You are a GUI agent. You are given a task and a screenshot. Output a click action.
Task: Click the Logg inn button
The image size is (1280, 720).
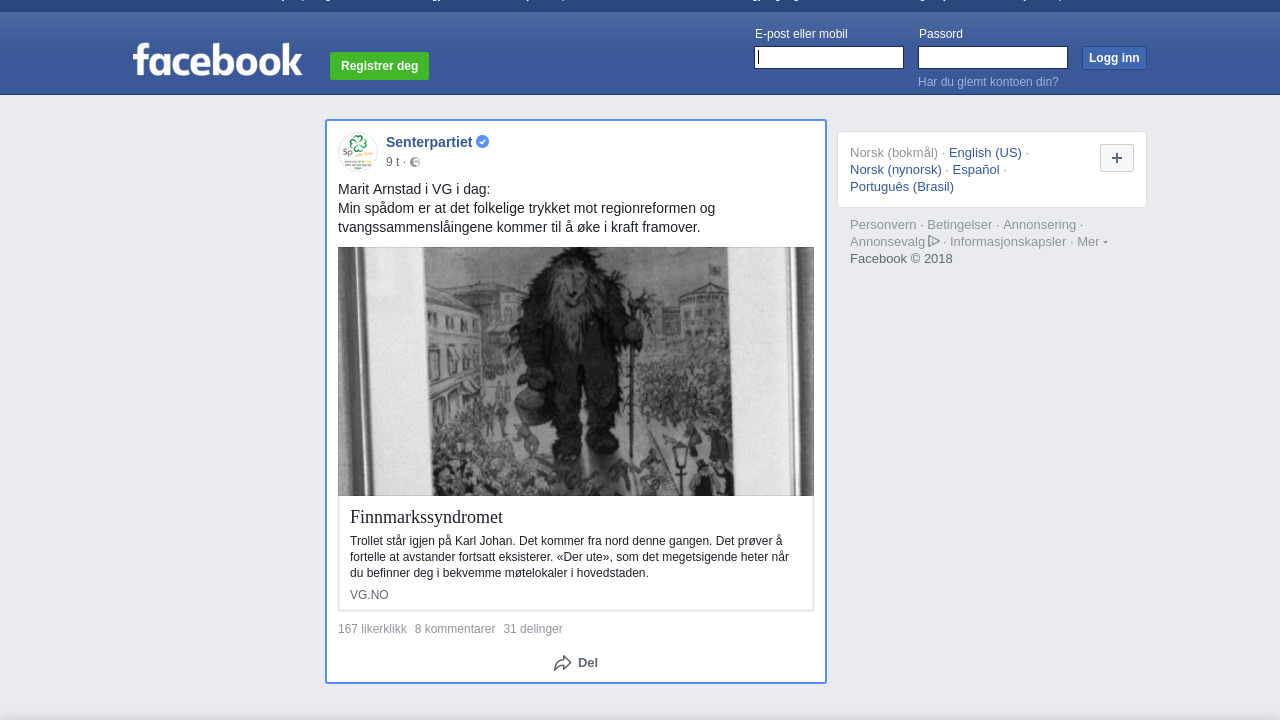[1114, 58]
